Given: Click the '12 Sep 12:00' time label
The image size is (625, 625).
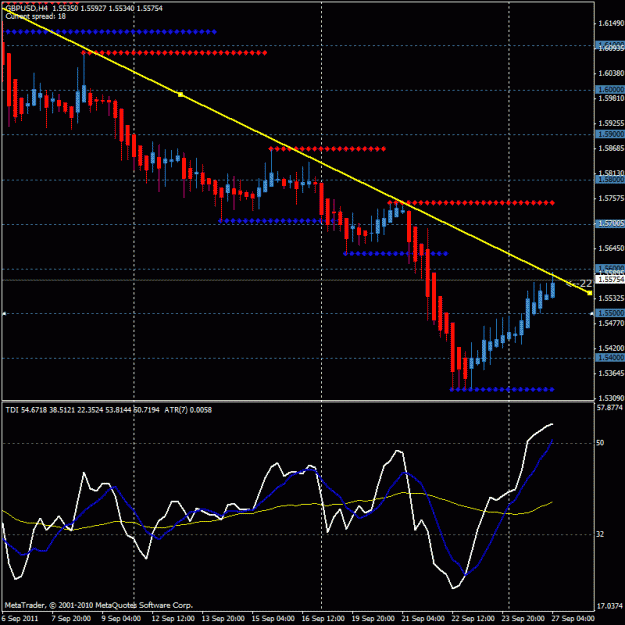Looking at the screenshot, I should 173,619.
